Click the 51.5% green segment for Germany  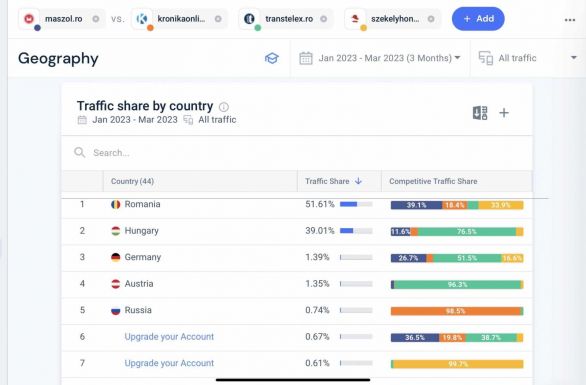467,258
